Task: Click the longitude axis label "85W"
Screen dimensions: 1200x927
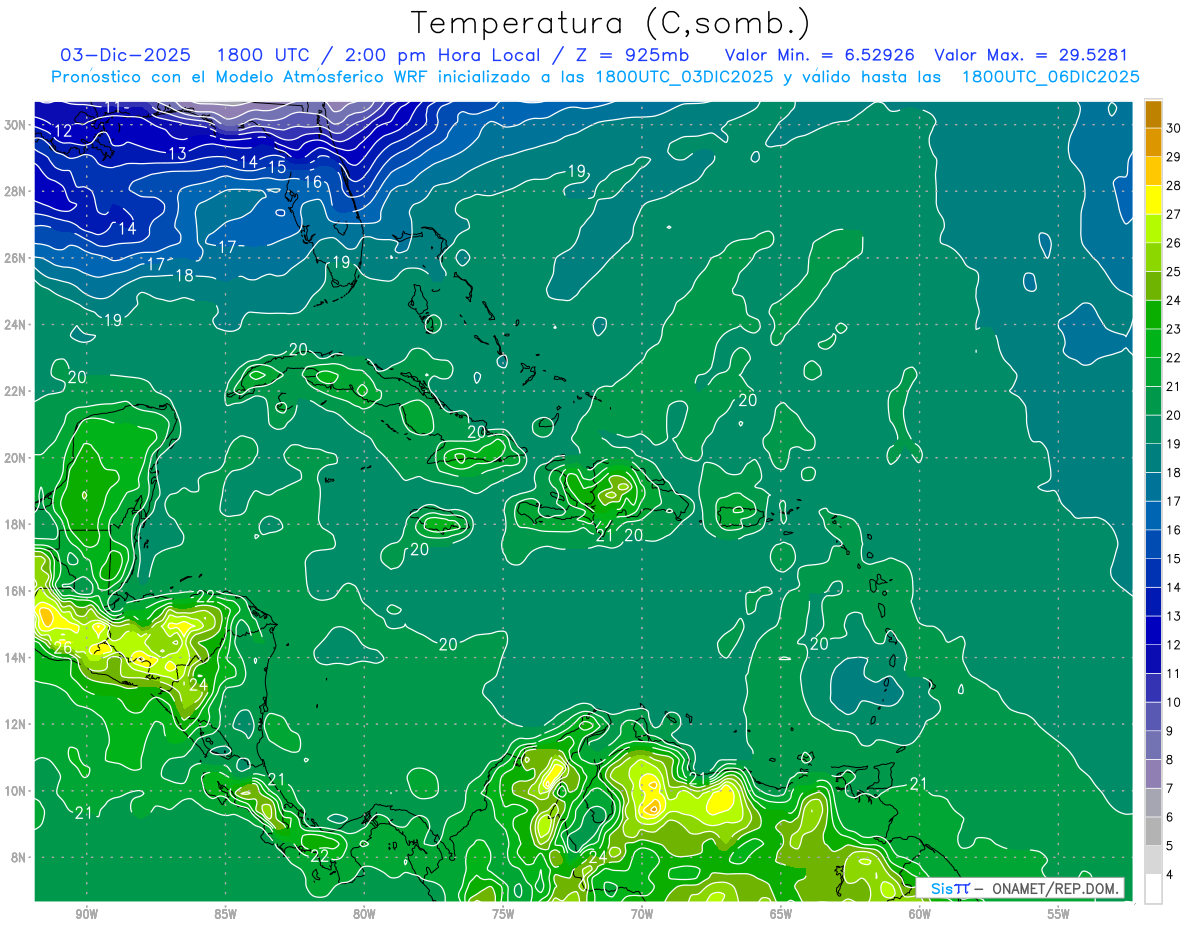Action: click(x=225, y=914)
